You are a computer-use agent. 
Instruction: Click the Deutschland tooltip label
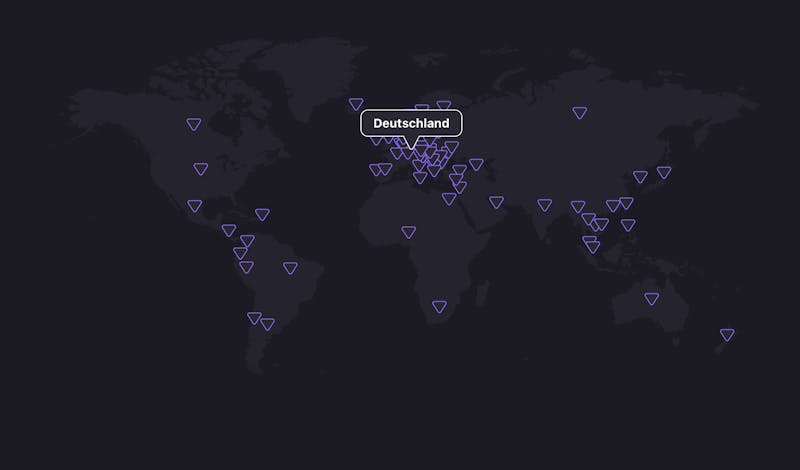411,123
